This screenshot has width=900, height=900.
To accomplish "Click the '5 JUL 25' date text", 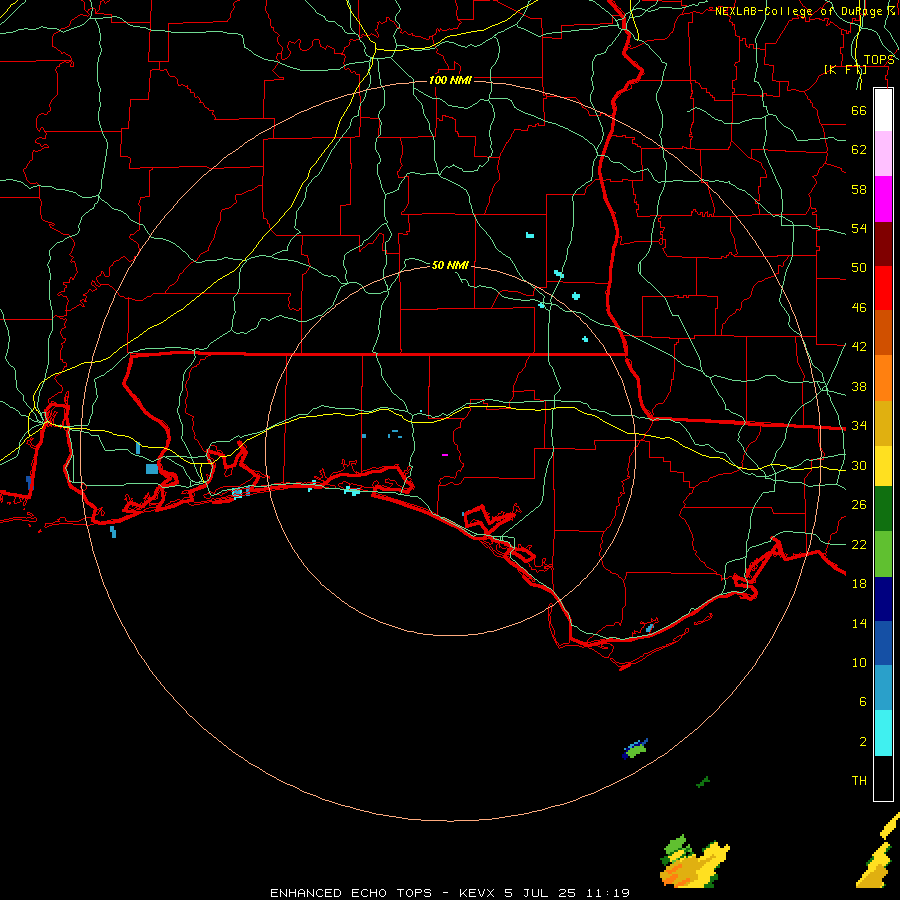I will (541, 893).
